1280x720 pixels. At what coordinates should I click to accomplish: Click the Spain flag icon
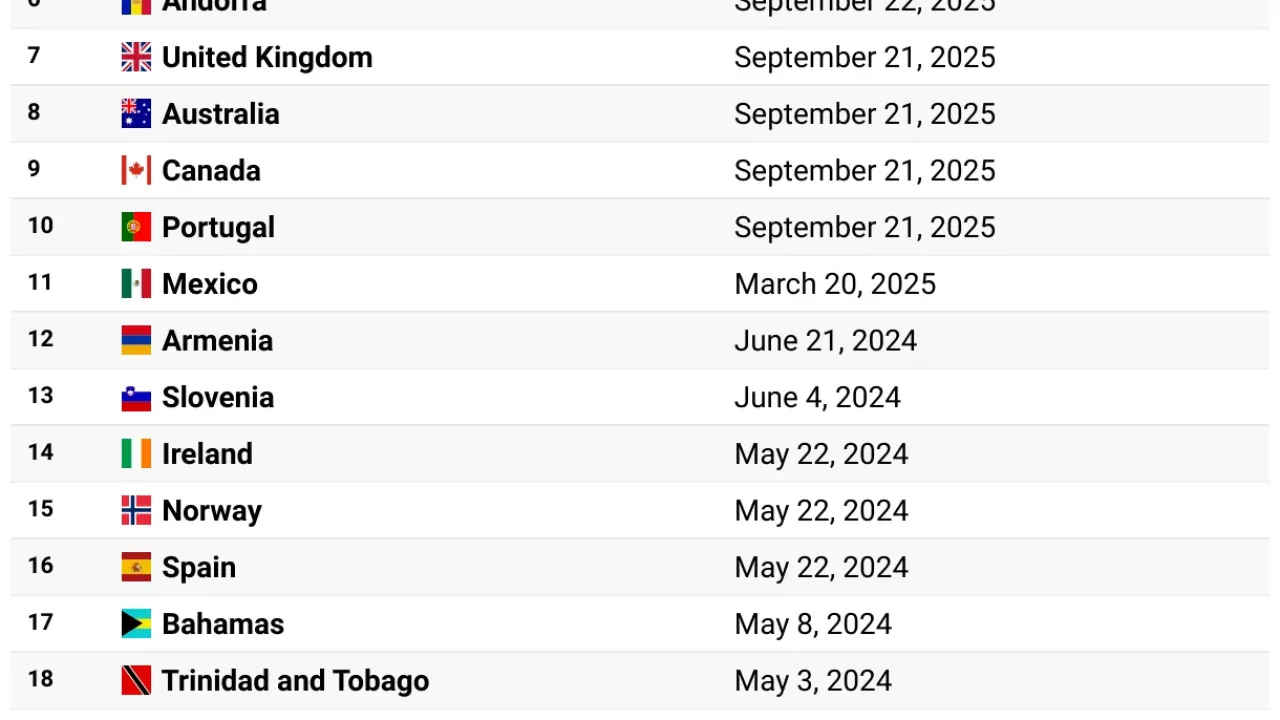136,567
